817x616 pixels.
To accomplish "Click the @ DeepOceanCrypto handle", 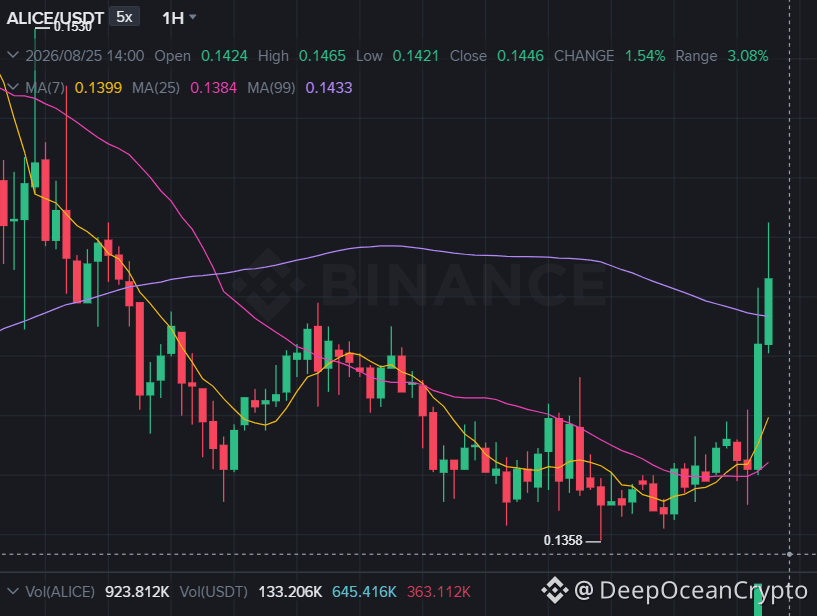I will pos(691,590).
